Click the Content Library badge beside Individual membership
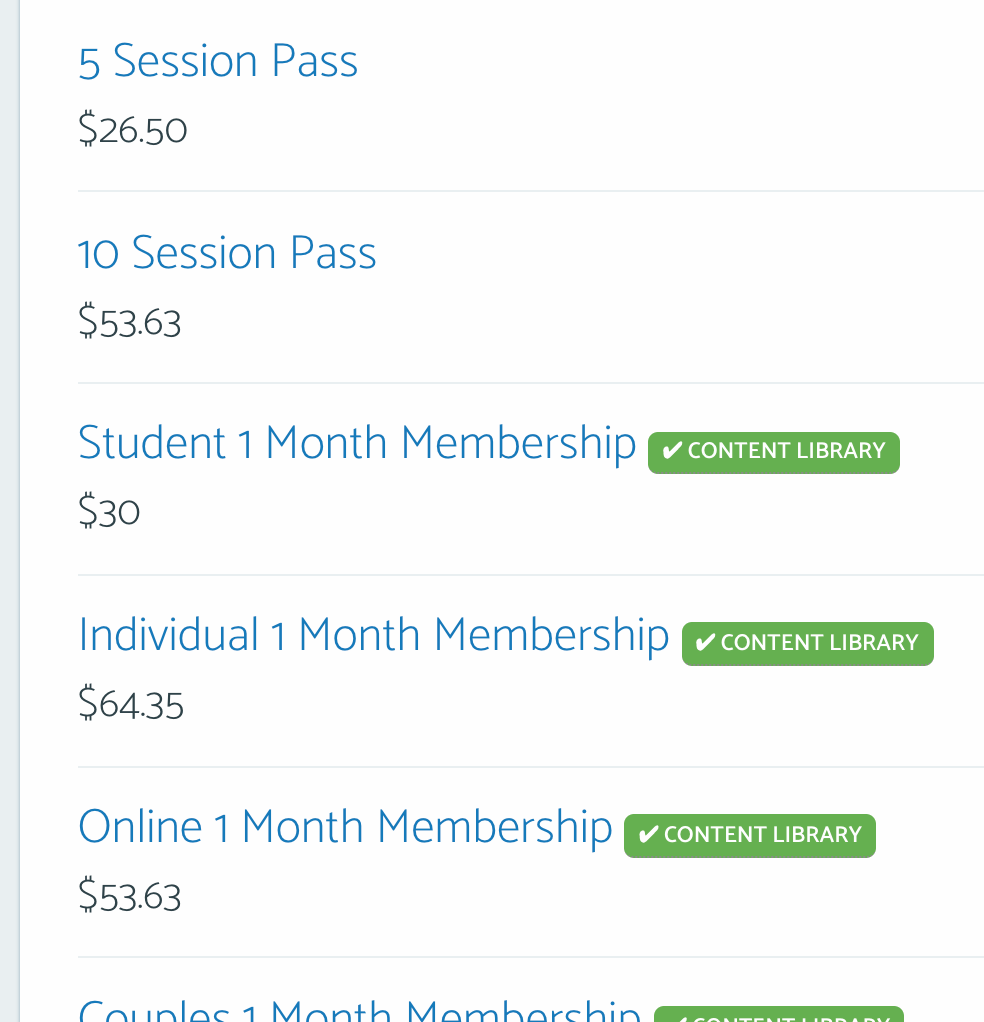Viewport: 984px width, 1022px height. 807,644
